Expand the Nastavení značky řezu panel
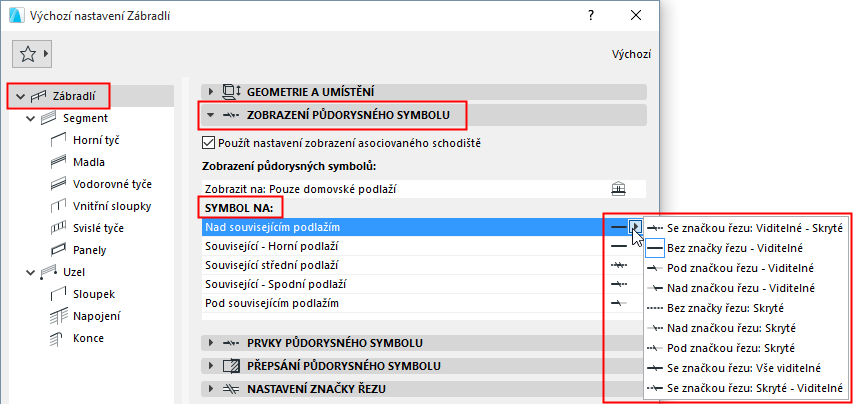The height and width of the screenshot is (404, 853). click(211, 389)
